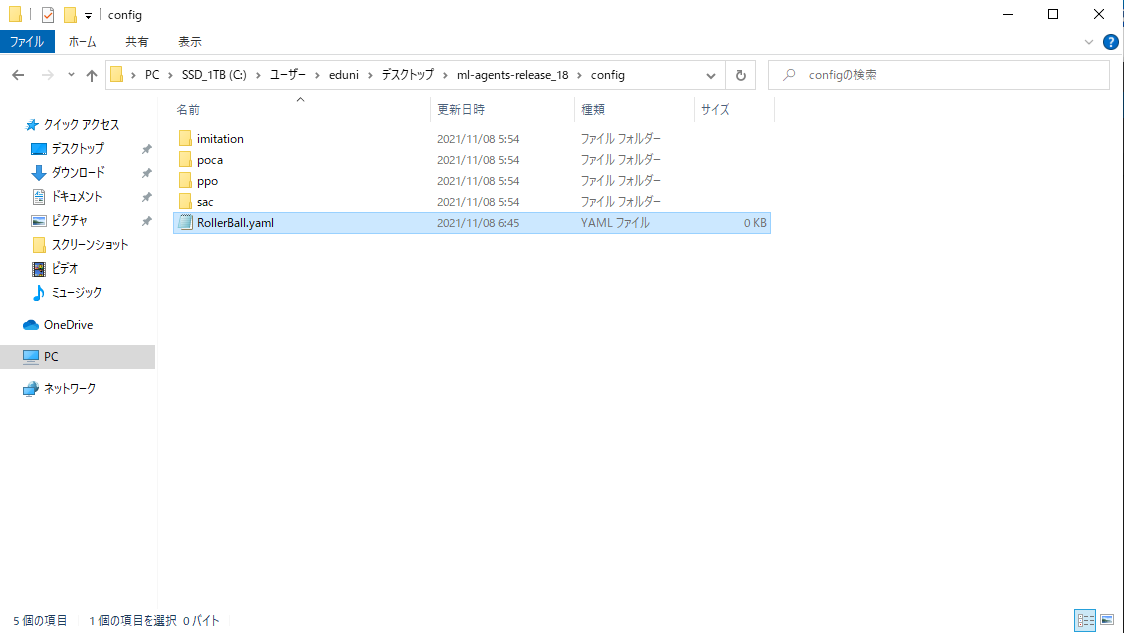Go up one folder level

92,75
